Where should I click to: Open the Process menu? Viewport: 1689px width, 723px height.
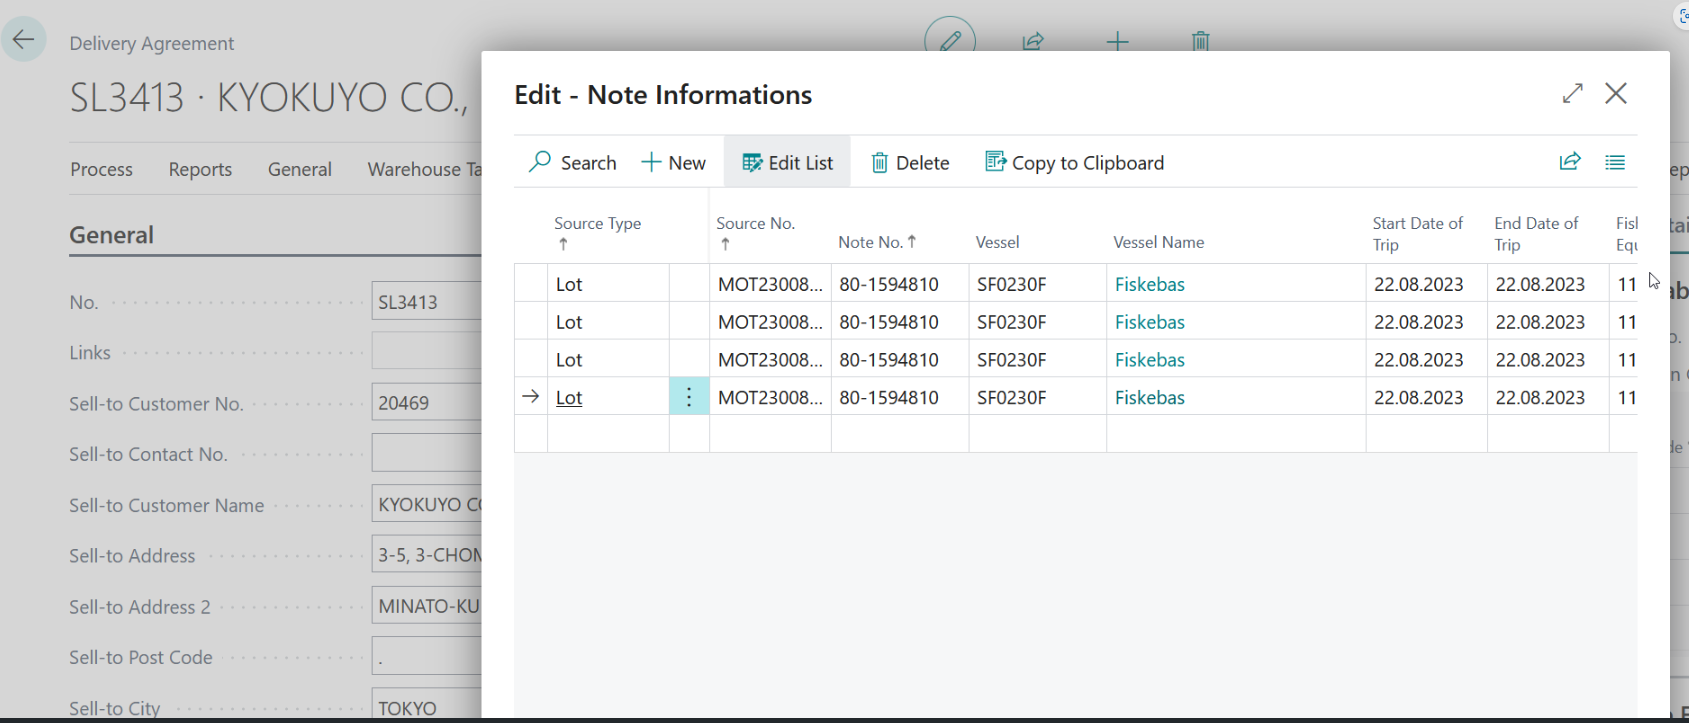(101, 169)
